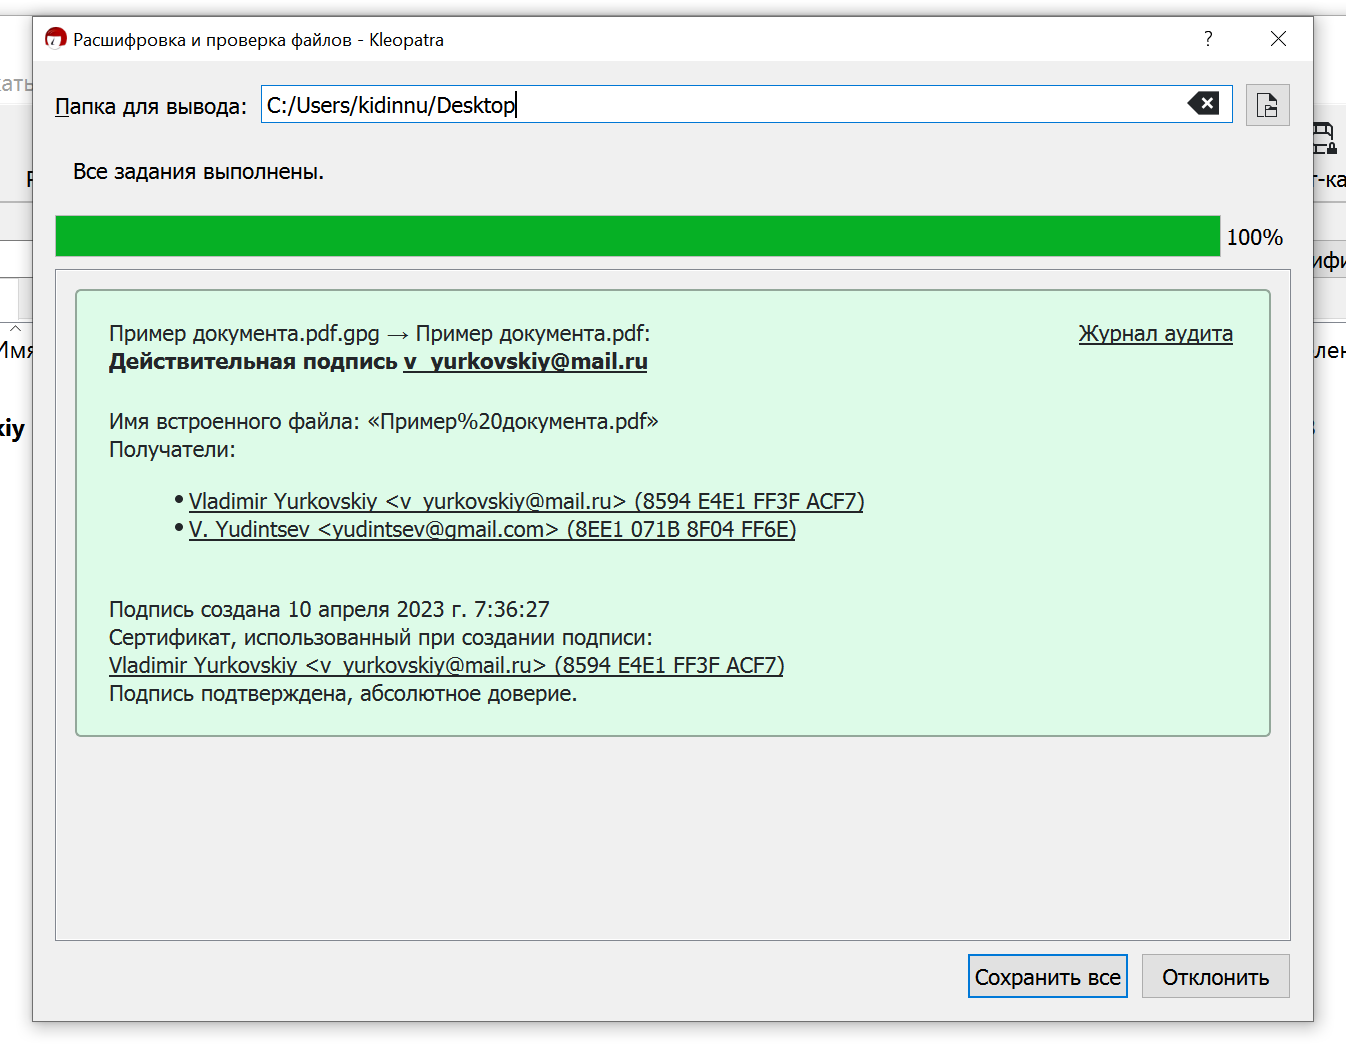Click the dialog title Расшифровка и проверка файлов
The width and height of the screenshot is (1346, 1054).
pyautogui.click(x=212, y=40)
